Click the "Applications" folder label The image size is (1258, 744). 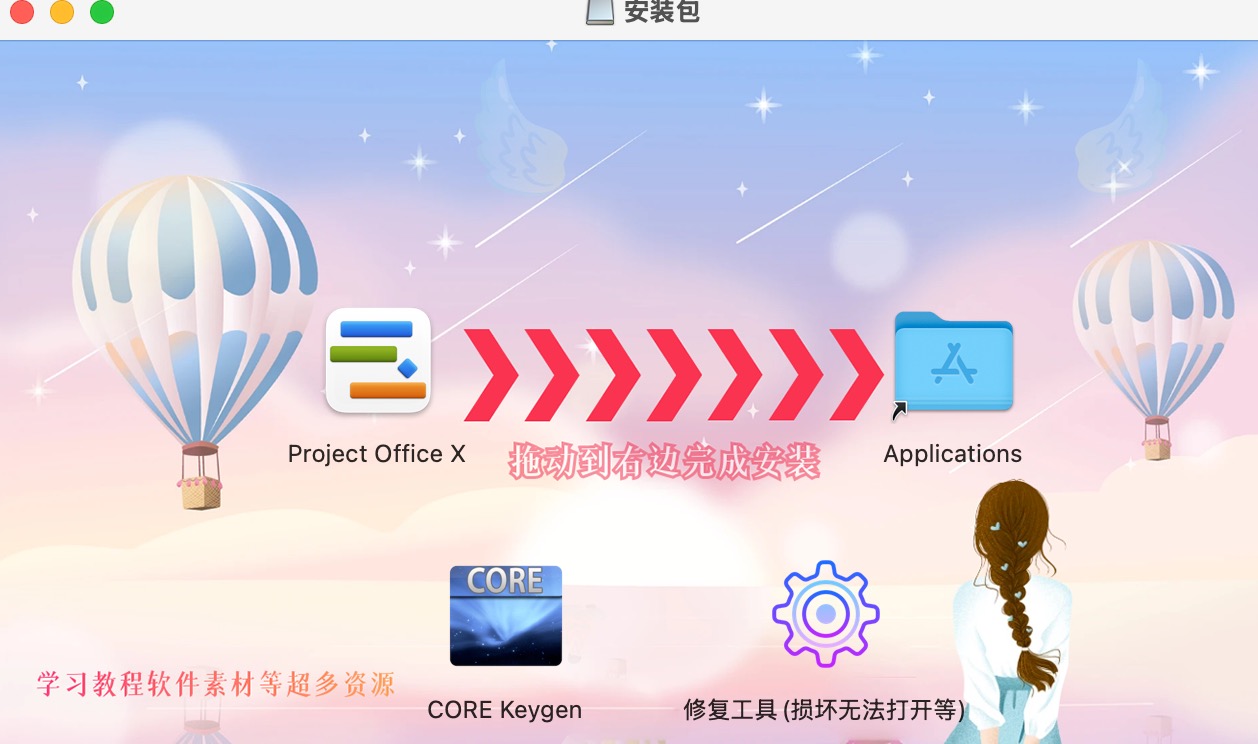[x=953, y=454]
